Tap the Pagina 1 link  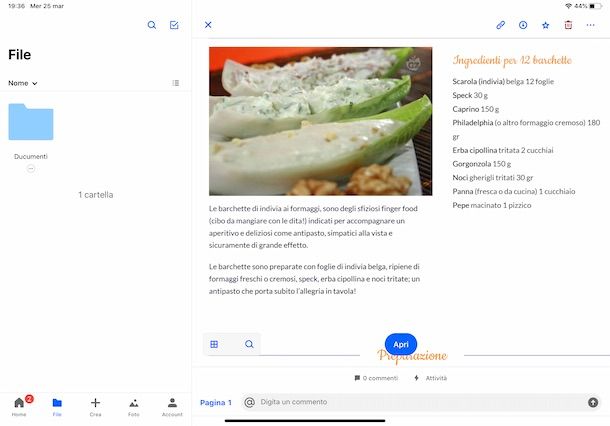(216, 403)
